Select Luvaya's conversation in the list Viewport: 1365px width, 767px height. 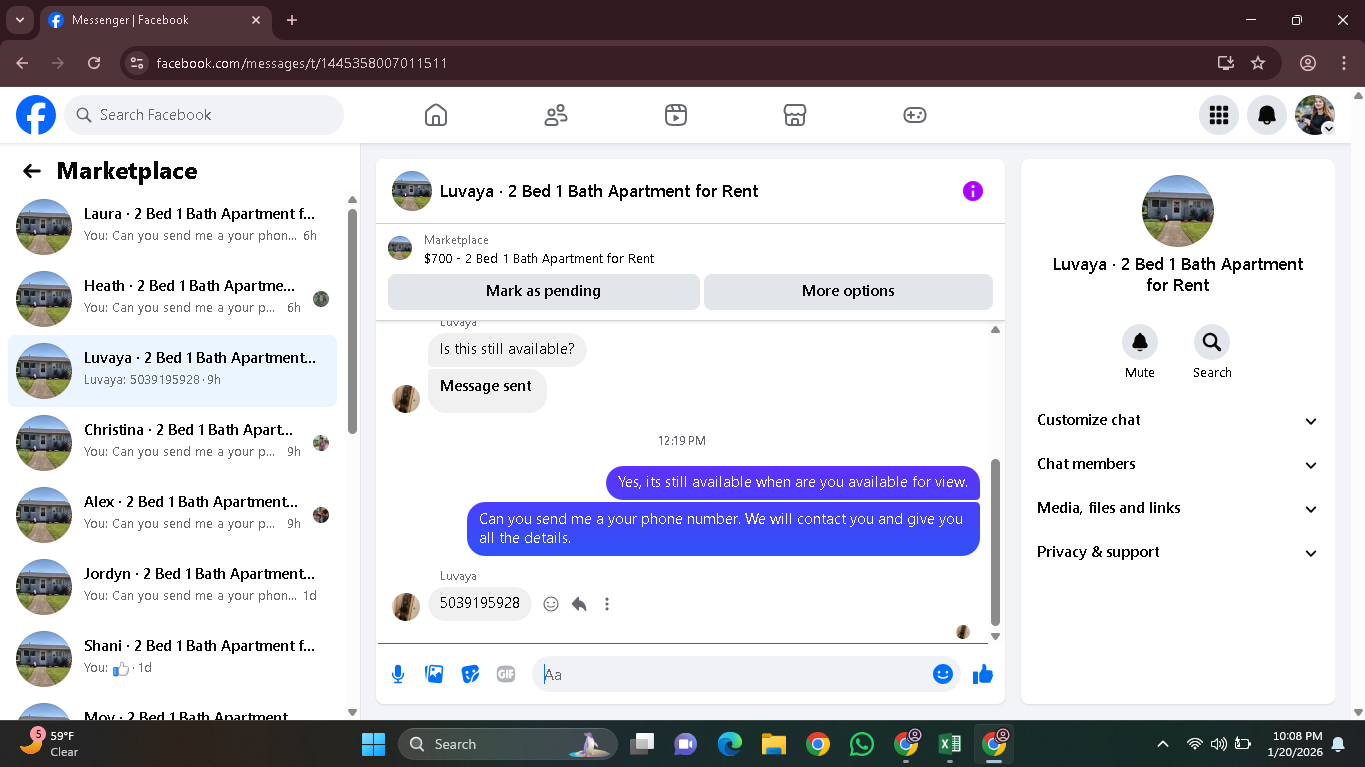172,371
